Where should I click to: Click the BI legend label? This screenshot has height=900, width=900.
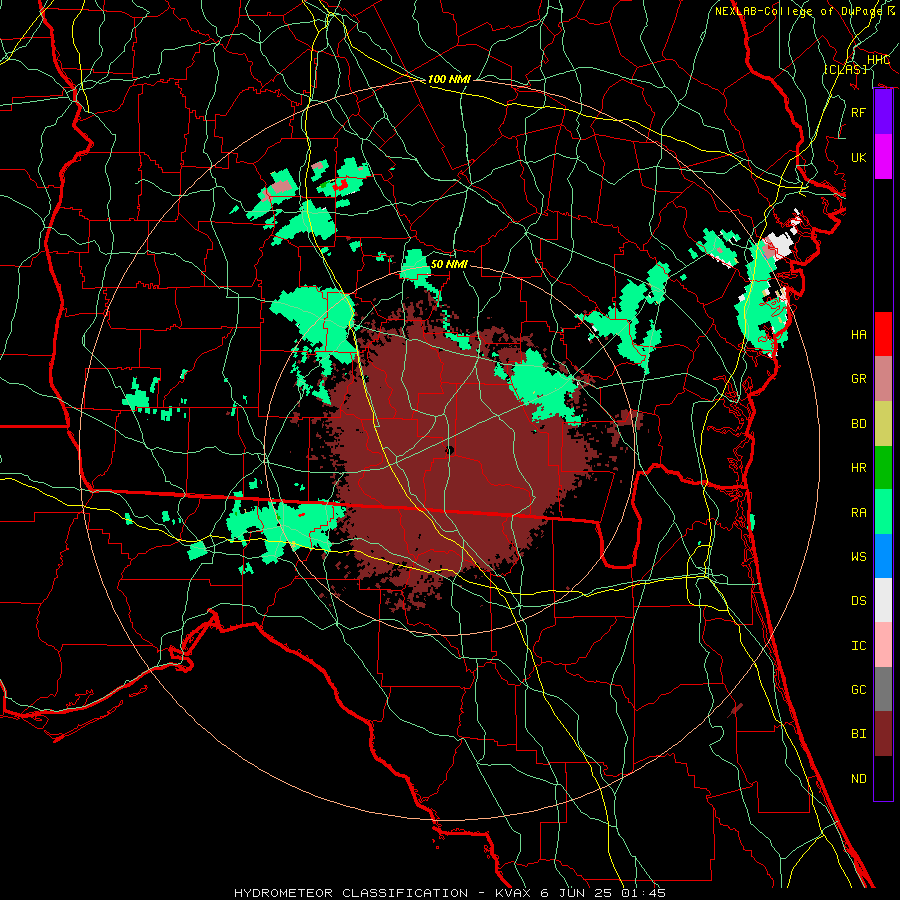858,734
